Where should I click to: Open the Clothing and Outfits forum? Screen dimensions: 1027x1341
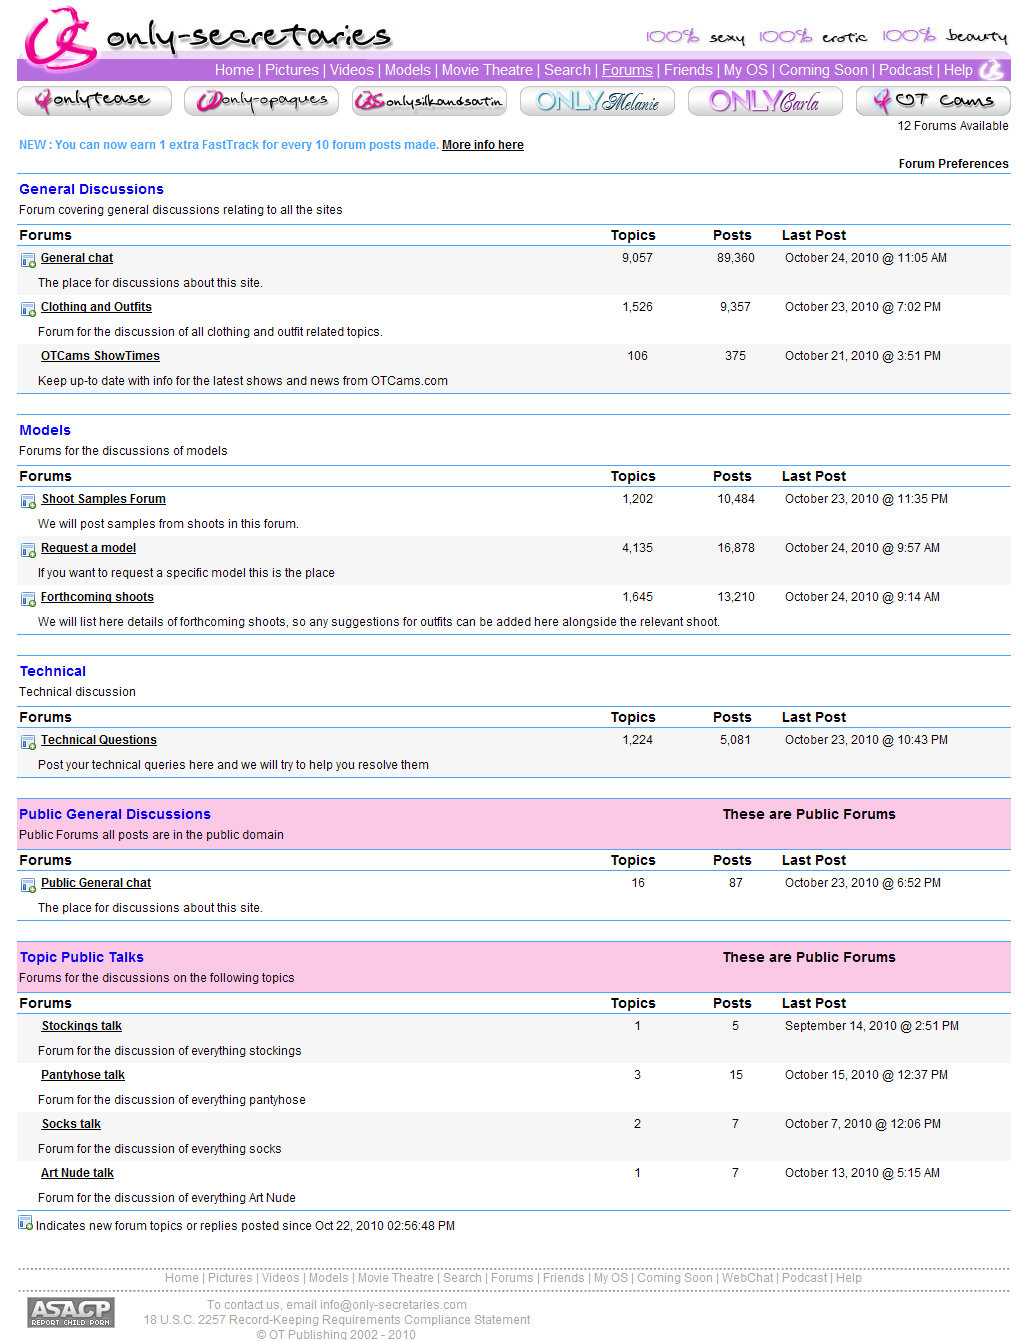click(x=96, y=307)
